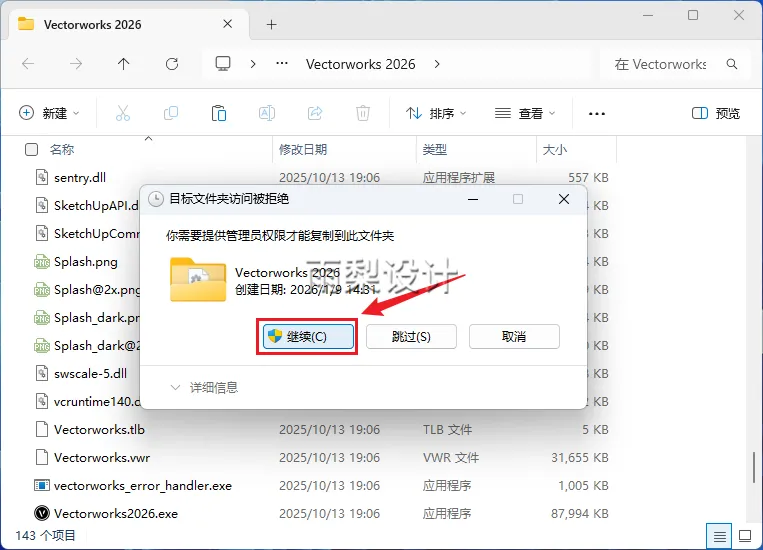The height and width of the screenshot is (550, 763).
Task: Select the sentry.dll file
Action: click(80, 178)
